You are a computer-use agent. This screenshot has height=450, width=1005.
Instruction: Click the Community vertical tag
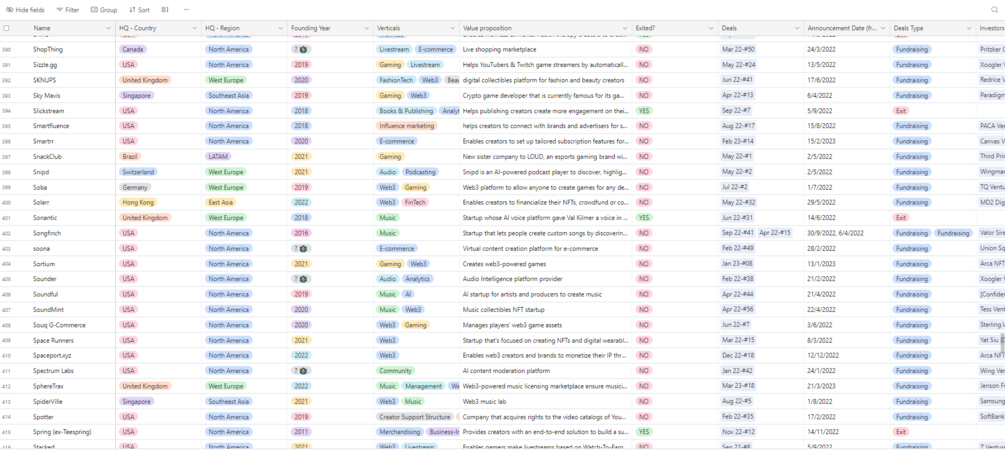395,371
